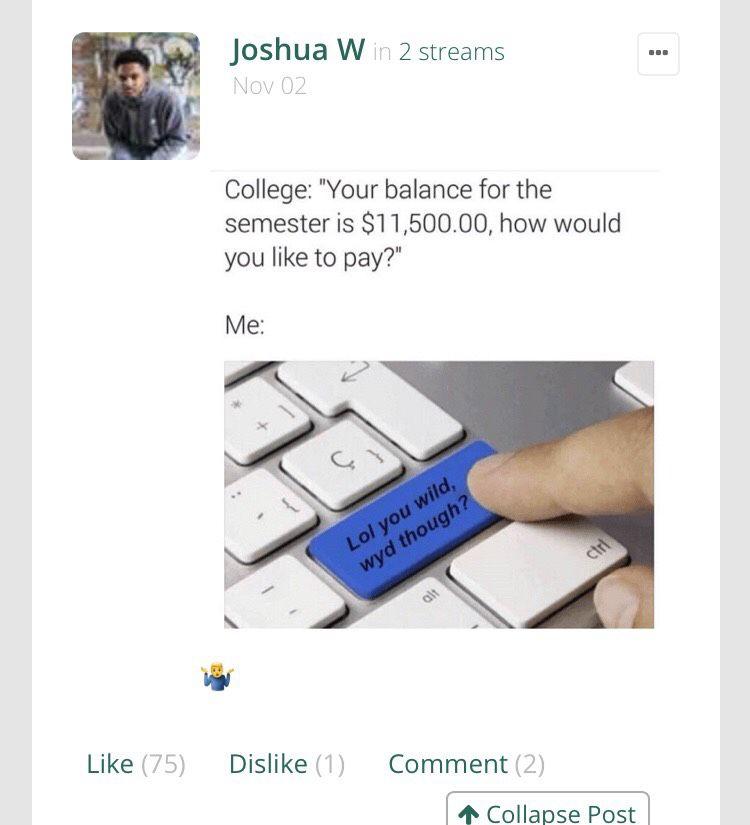Click the "Me:" line of the post
Image resolution: width=750 pixels, height=825 pixels.
[245, 325]
